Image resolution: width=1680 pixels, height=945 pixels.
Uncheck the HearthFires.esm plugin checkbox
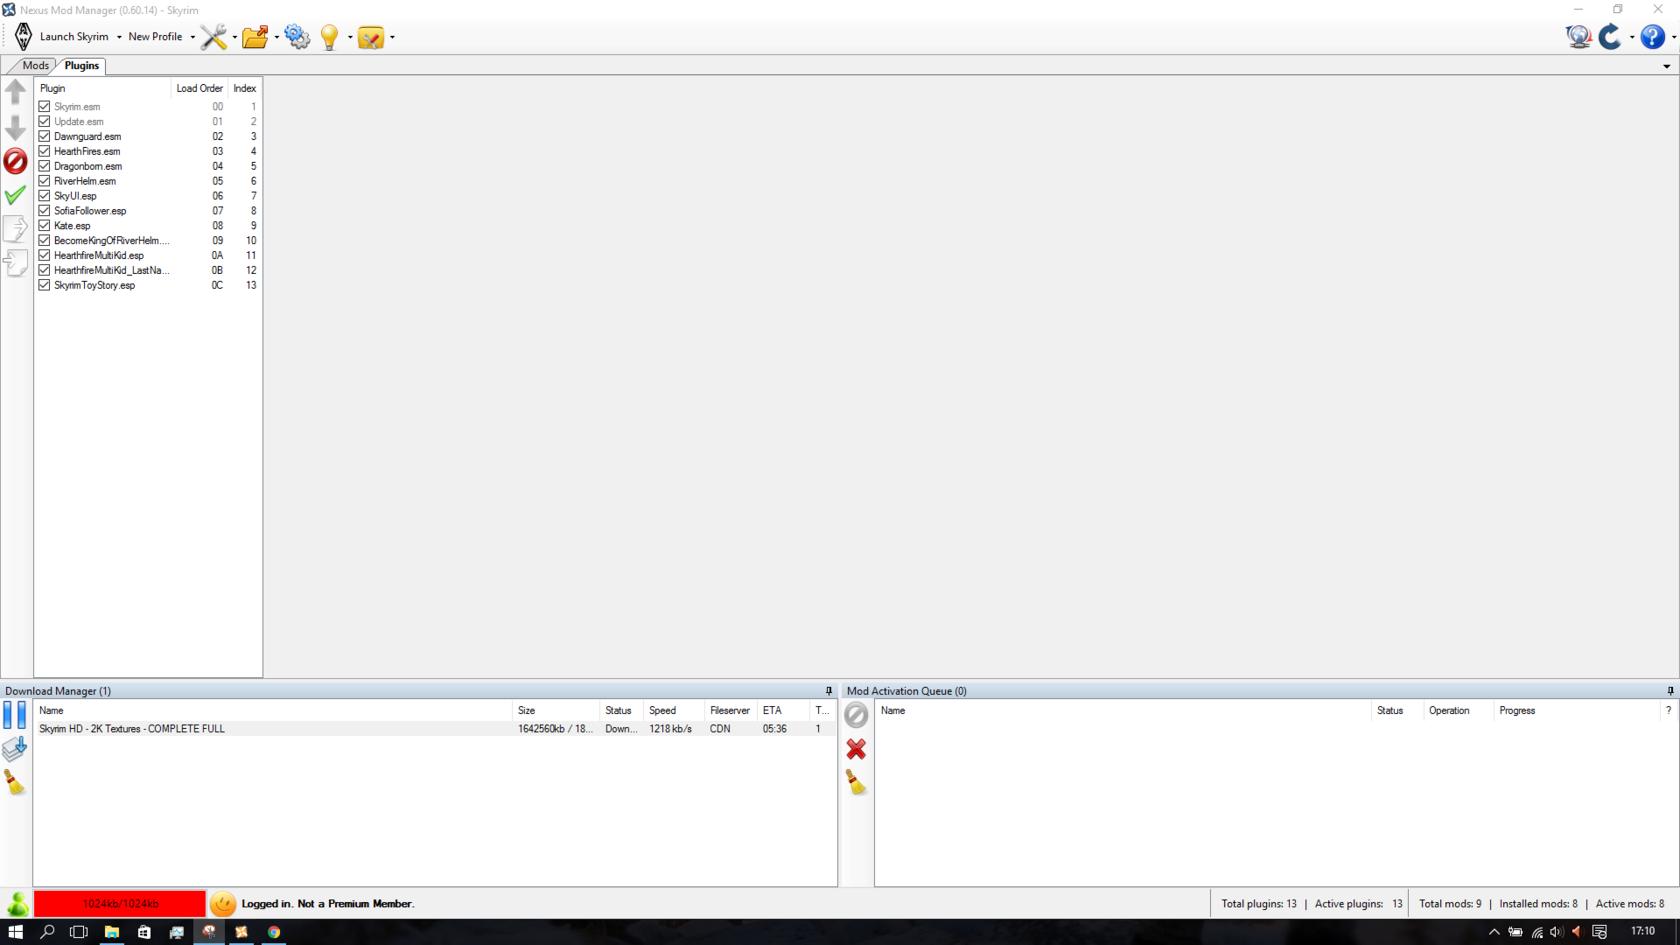pos(44,151)
